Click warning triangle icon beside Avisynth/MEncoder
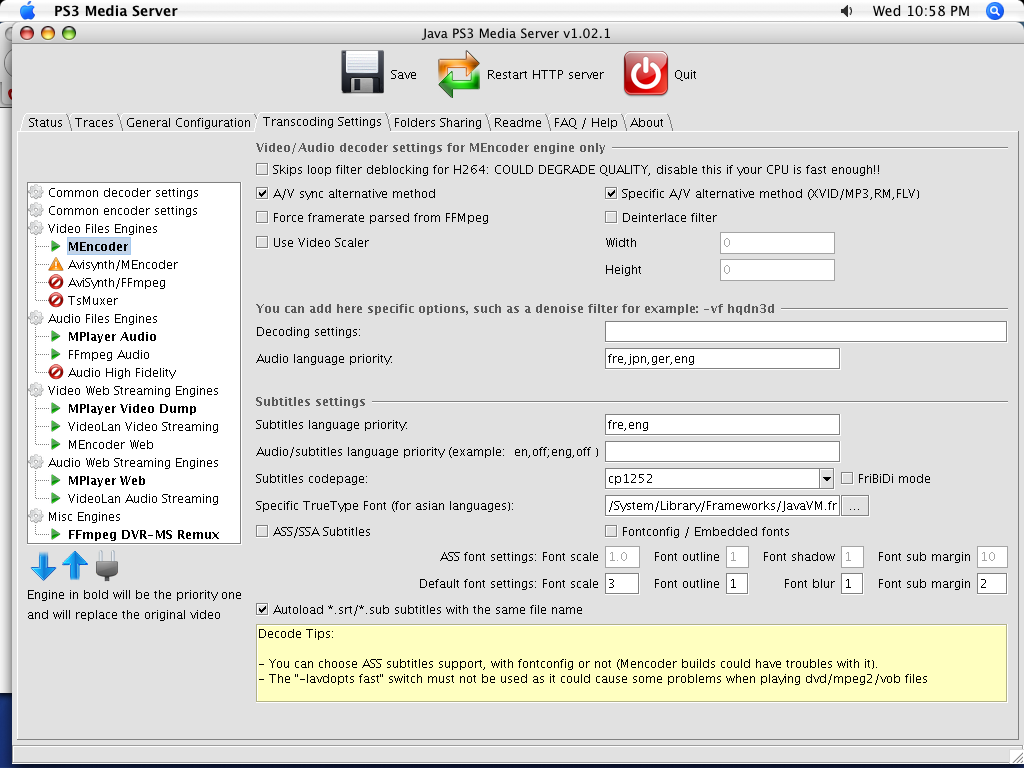 tap(56, 264)
